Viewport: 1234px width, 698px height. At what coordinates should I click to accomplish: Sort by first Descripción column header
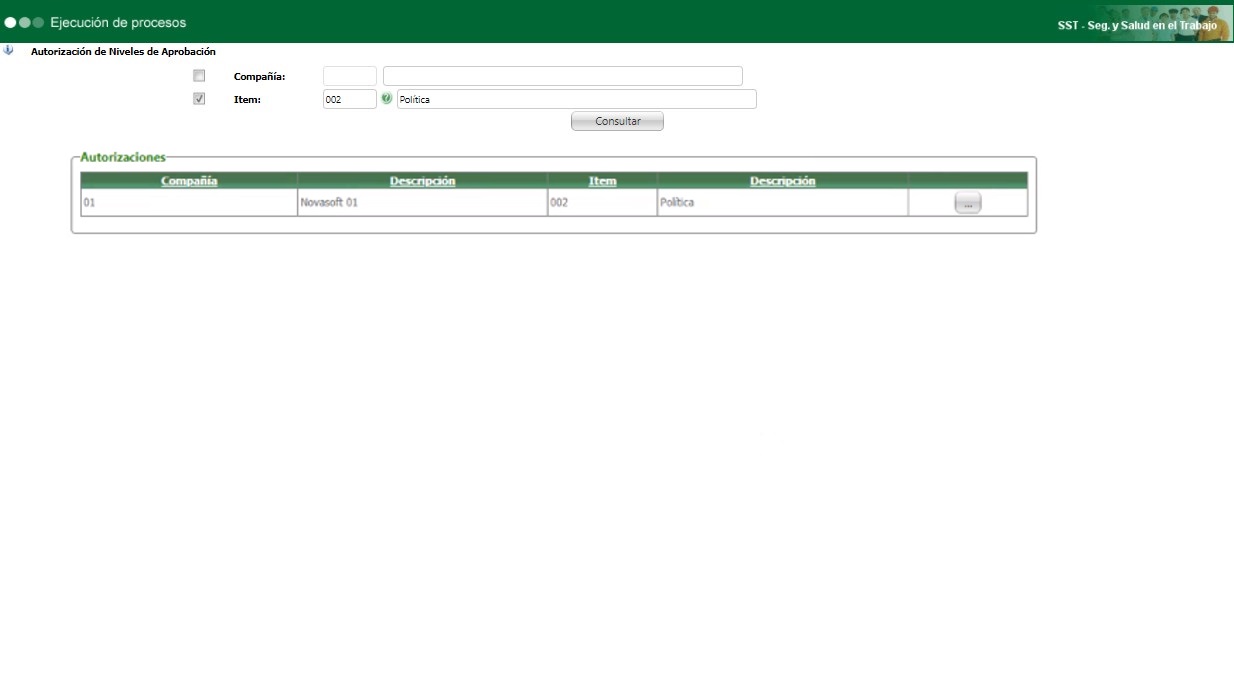tap(422, 181)
